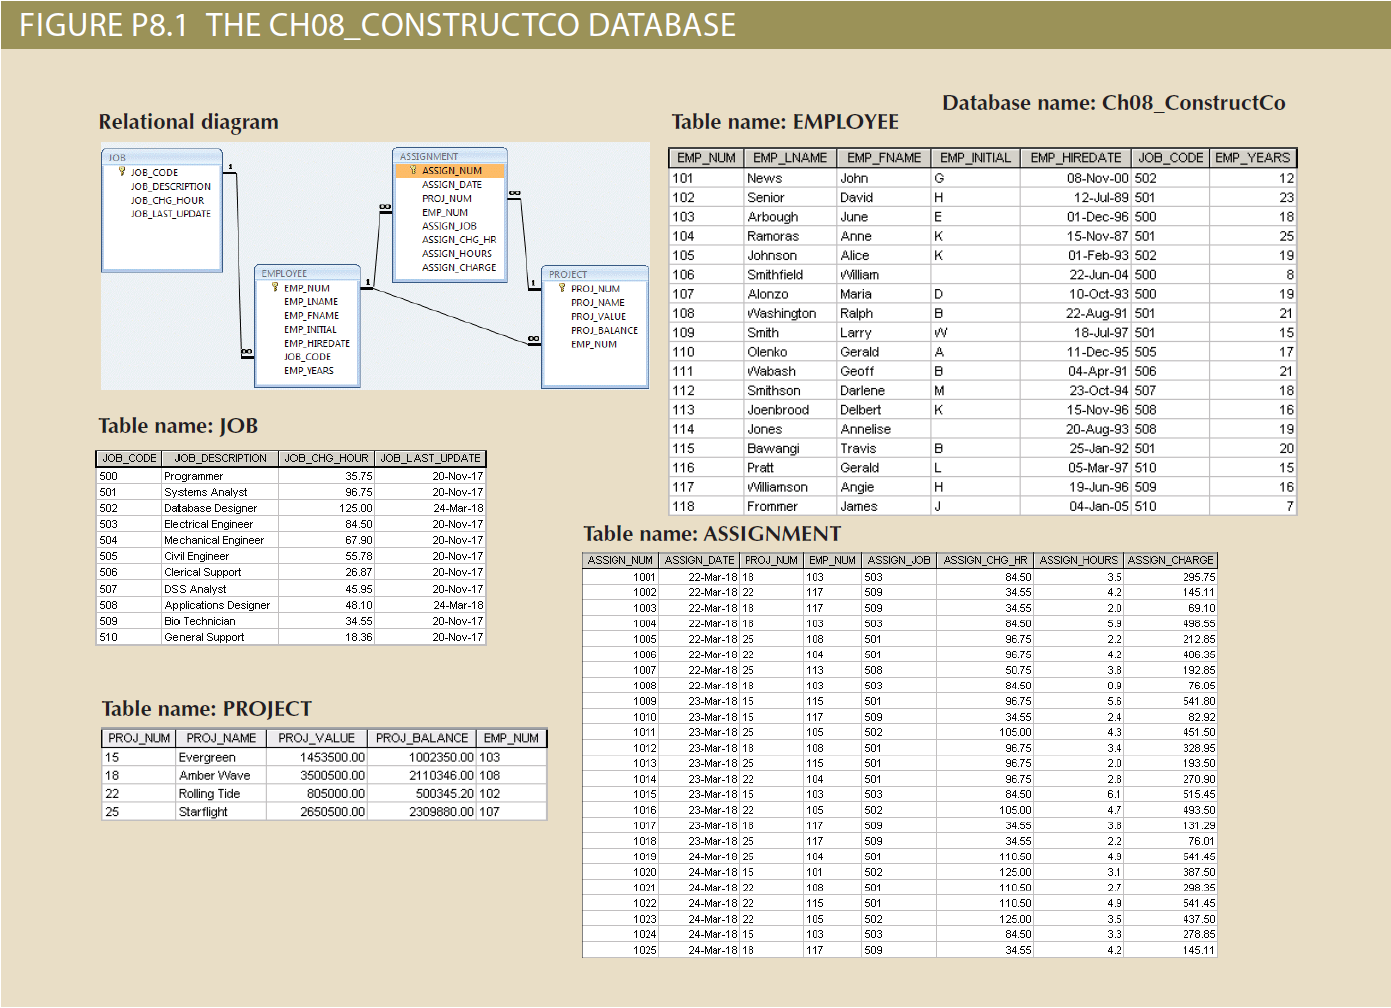Click the EMP_NUM key icon in EMPLOYEE entity

(x=275, y=288)
